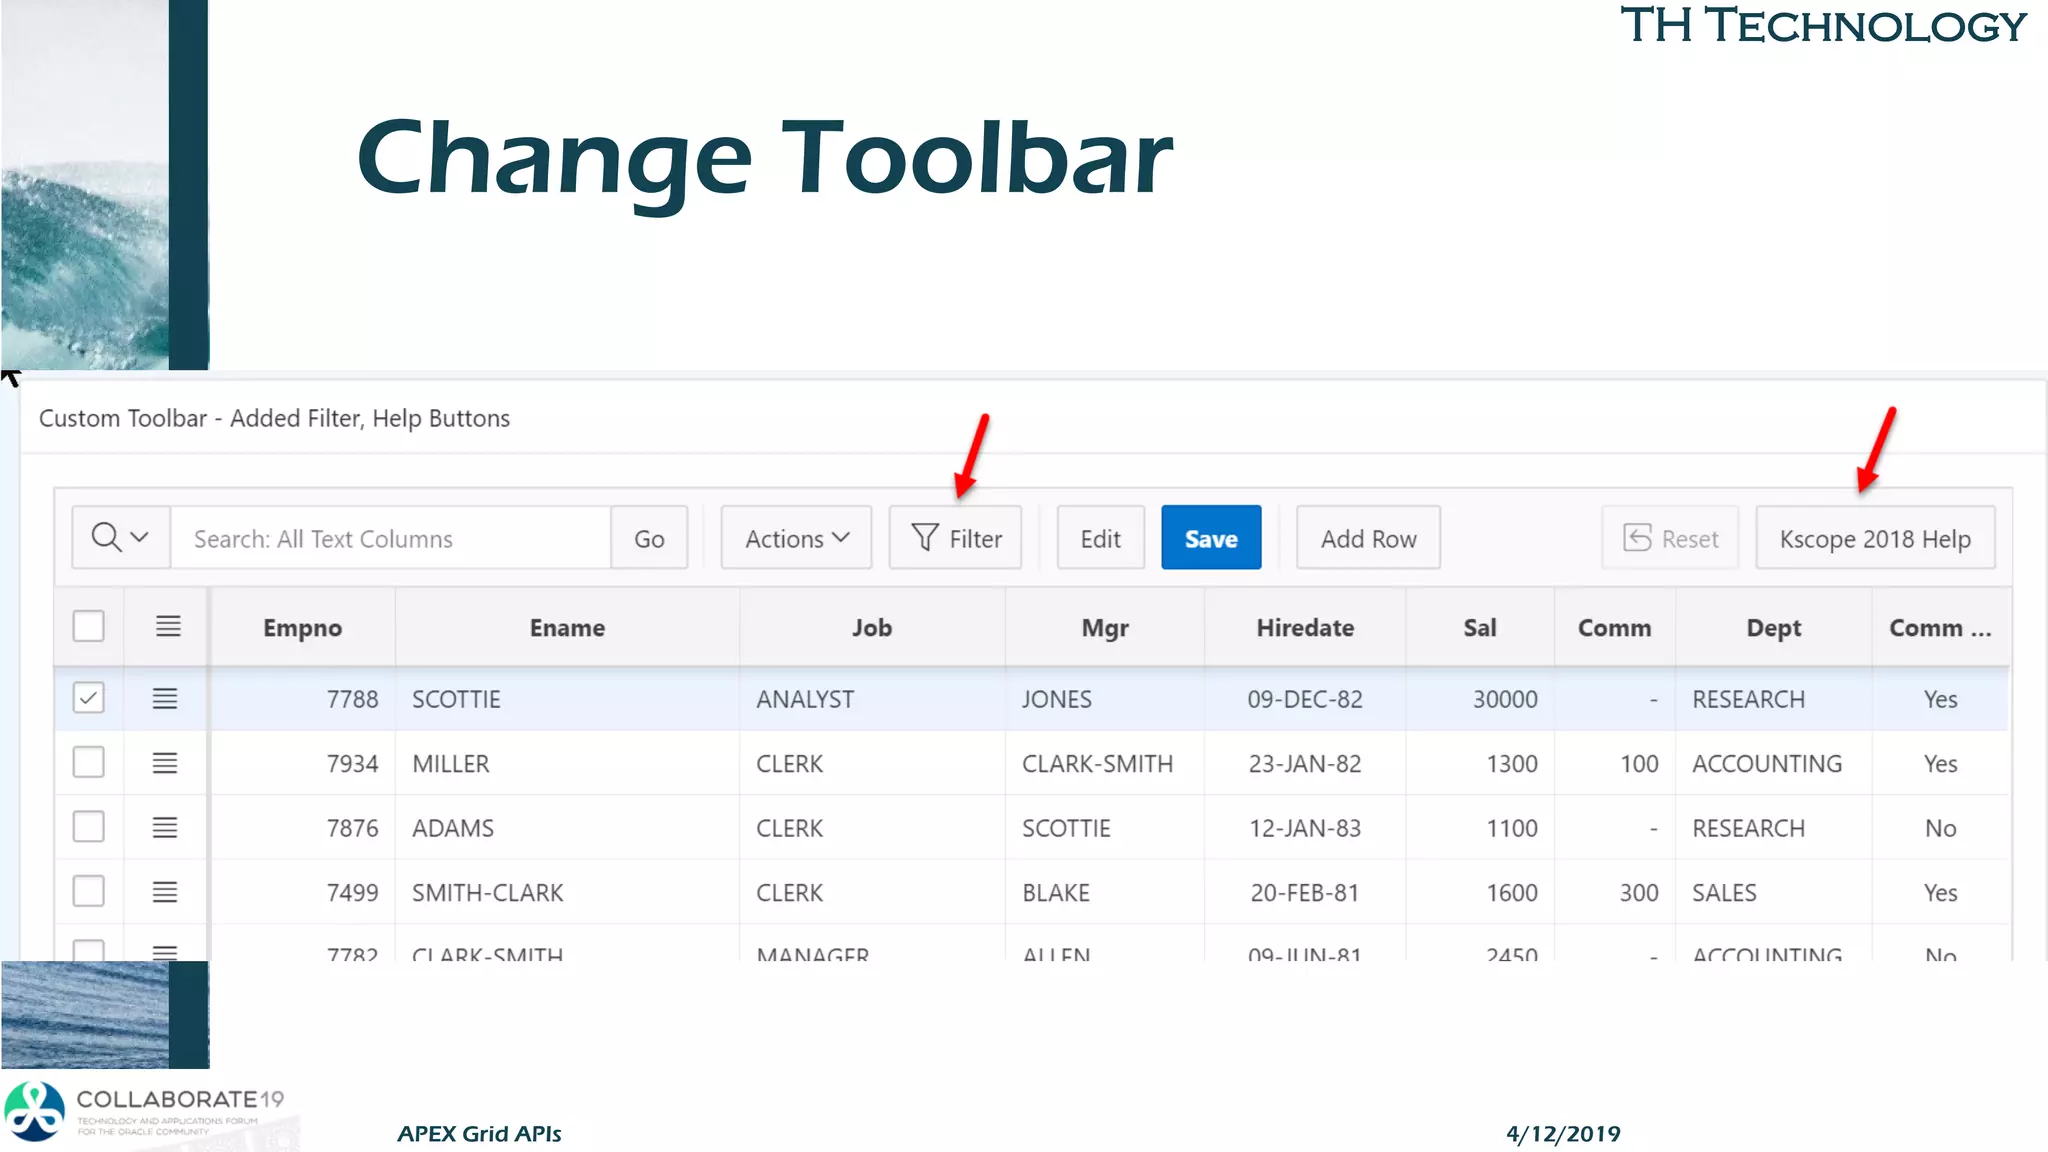The height and width of the screenshot is (1152, 2048).
Task: Toggle the Edit mode button
Action: tap(1100, 538)
